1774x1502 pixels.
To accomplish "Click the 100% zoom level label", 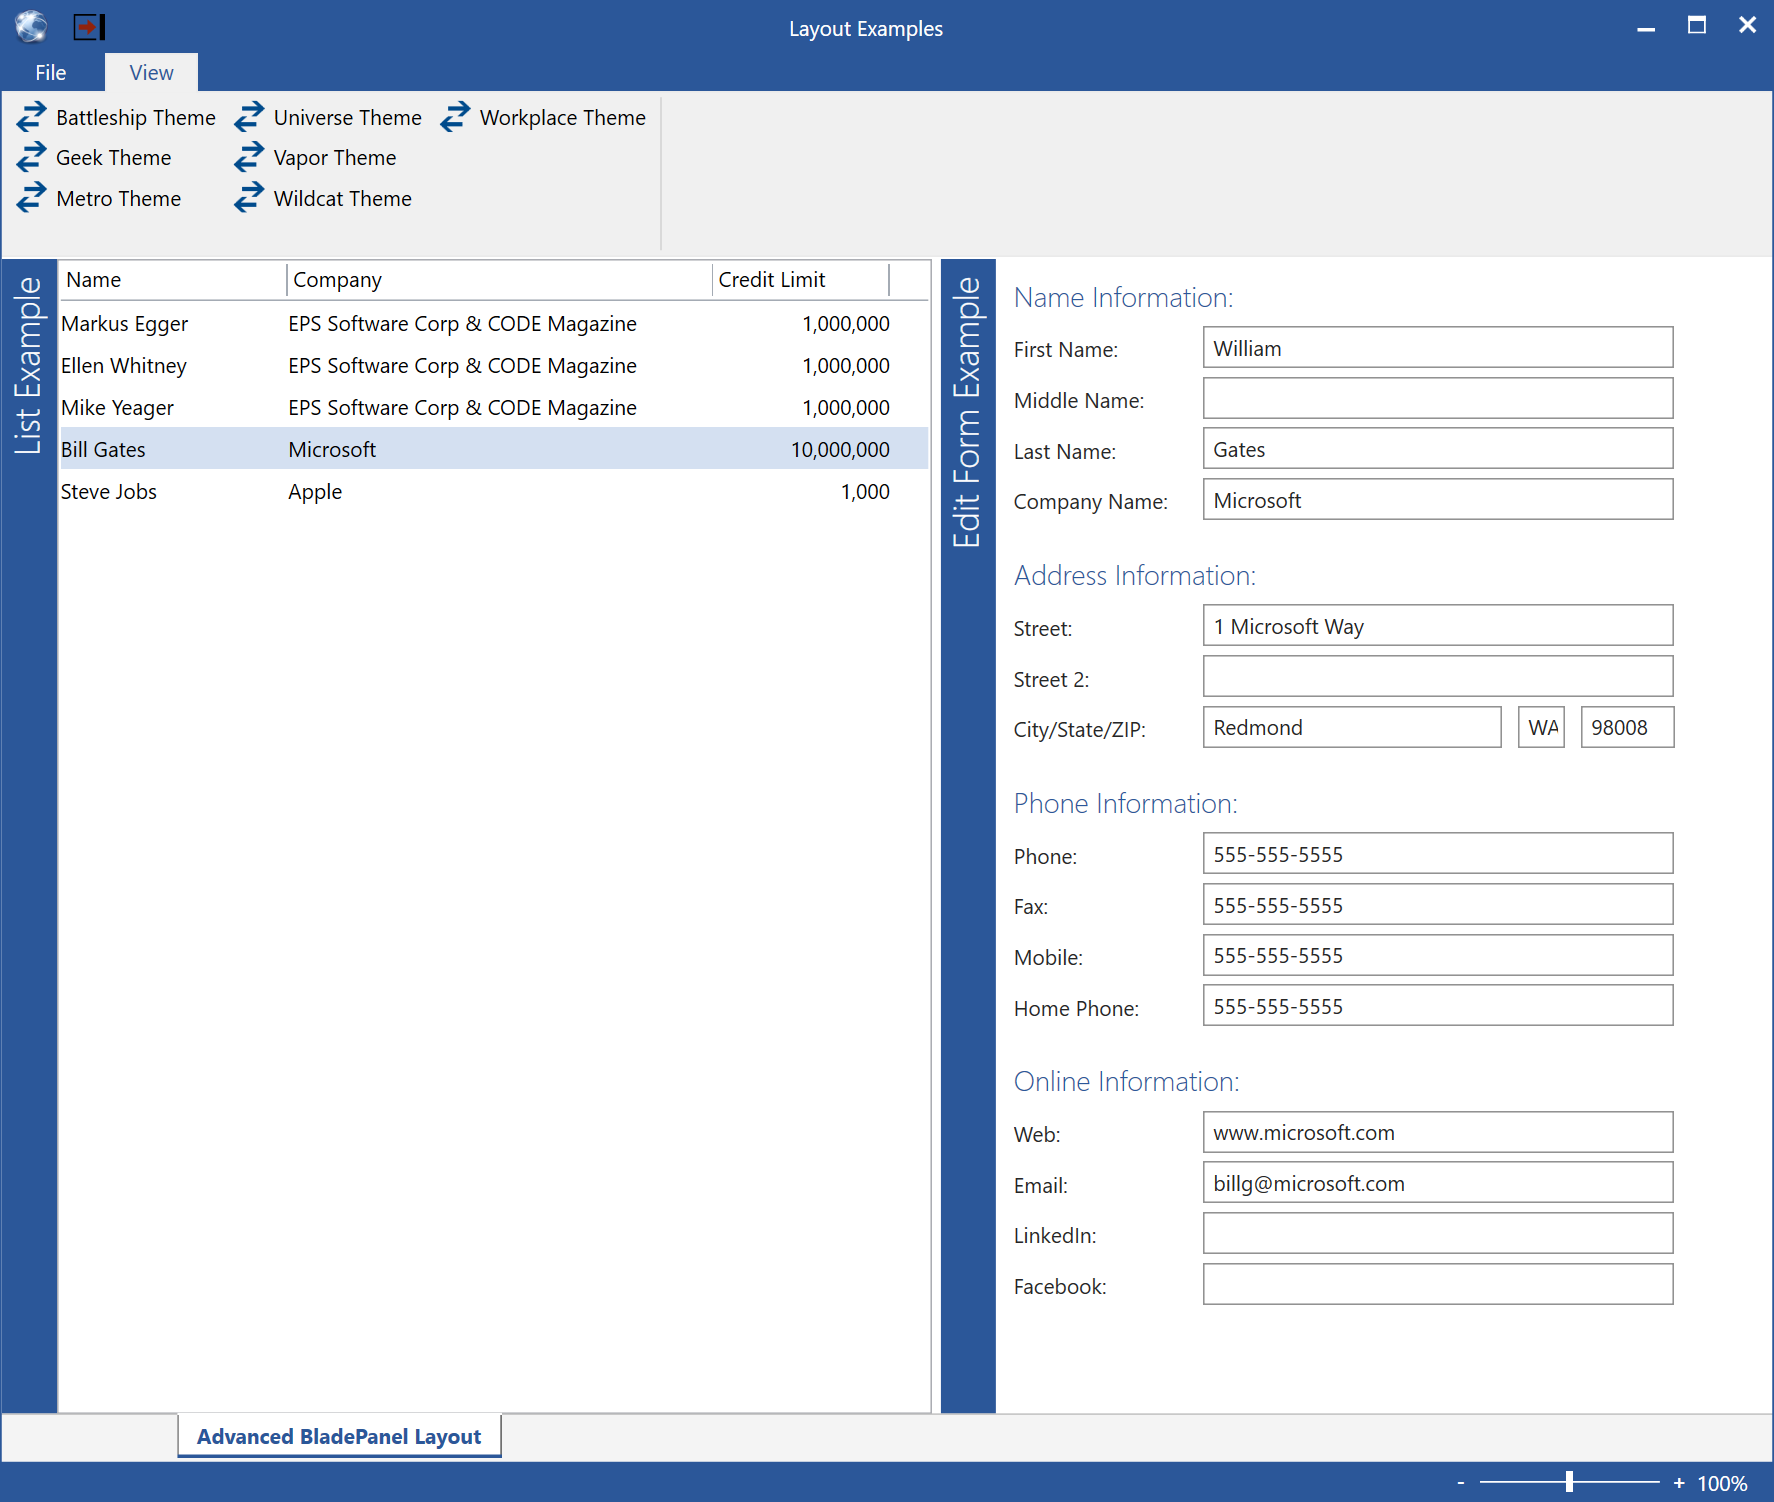I will tap(1722, 1483).
